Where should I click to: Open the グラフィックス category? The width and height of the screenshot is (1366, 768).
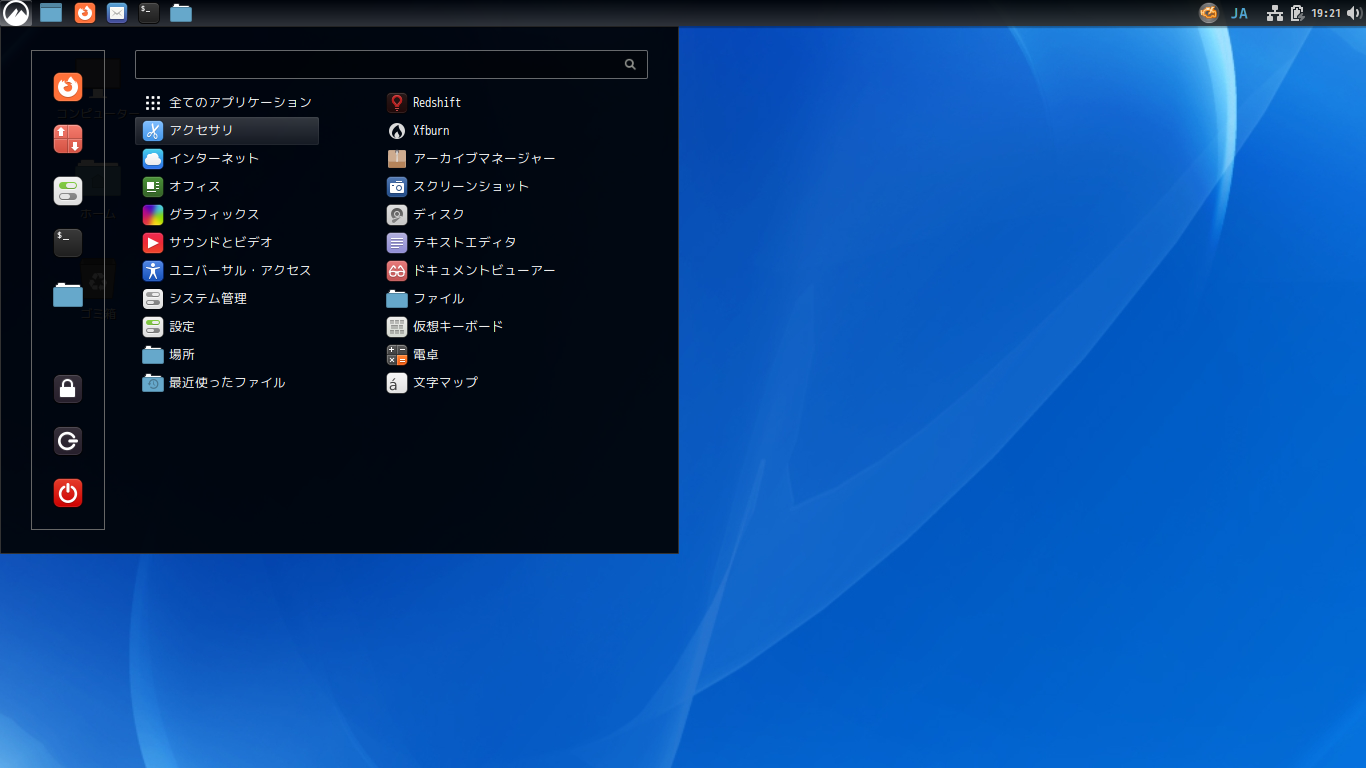pyautogui.click(x=213, y=214)
